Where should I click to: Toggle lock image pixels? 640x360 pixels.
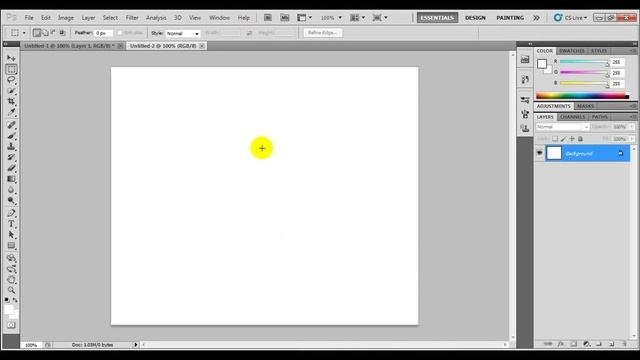pyautogui.click(x=563, y=139)
